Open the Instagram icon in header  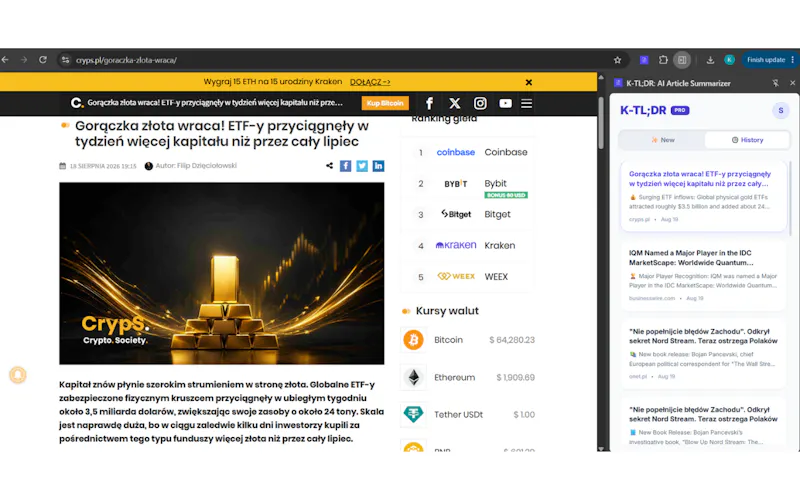tap(480, 104)
